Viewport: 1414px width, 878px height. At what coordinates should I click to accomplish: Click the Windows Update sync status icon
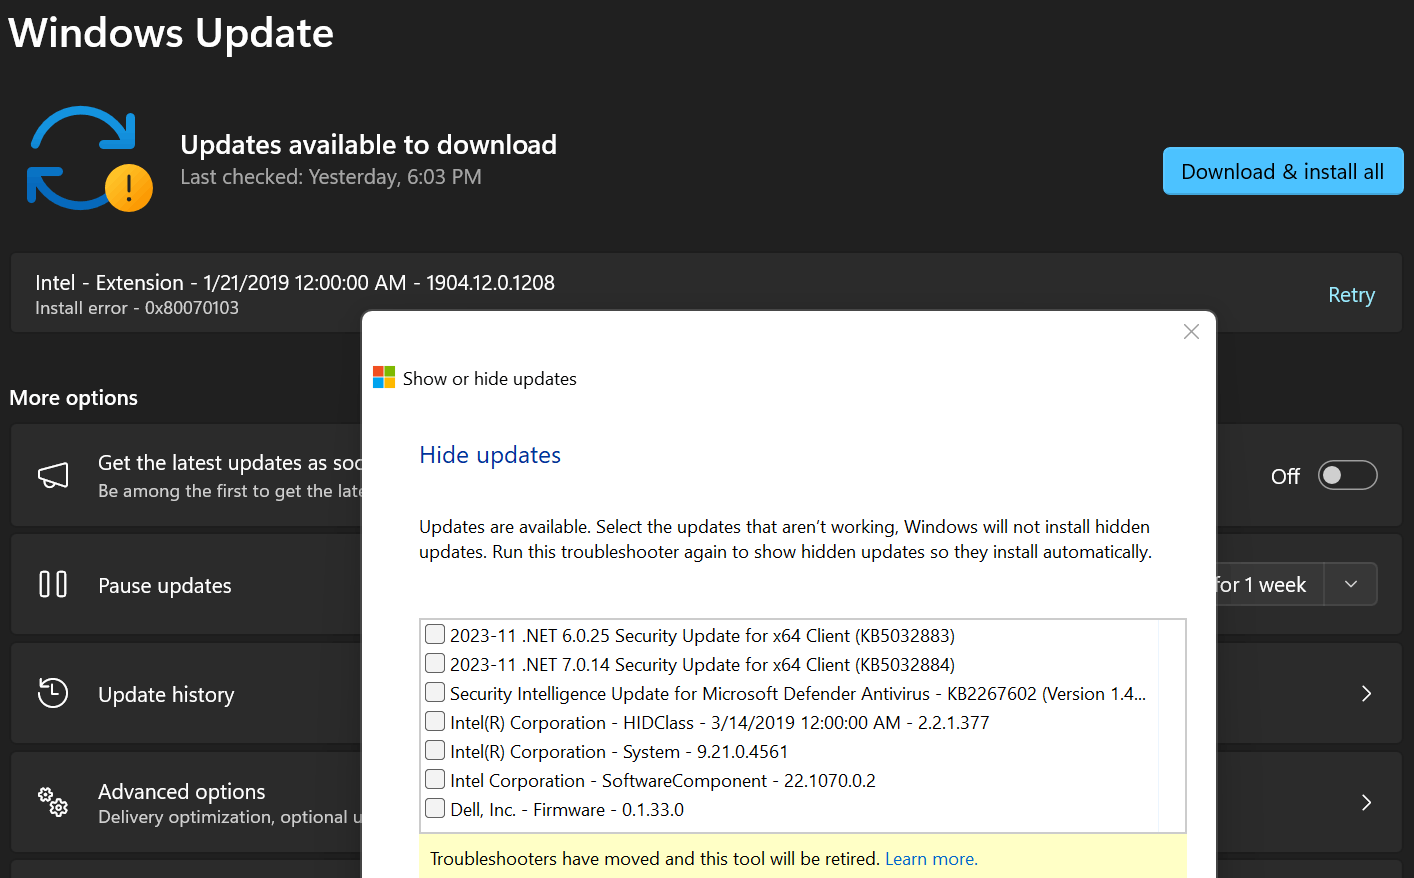pos(90,158)
